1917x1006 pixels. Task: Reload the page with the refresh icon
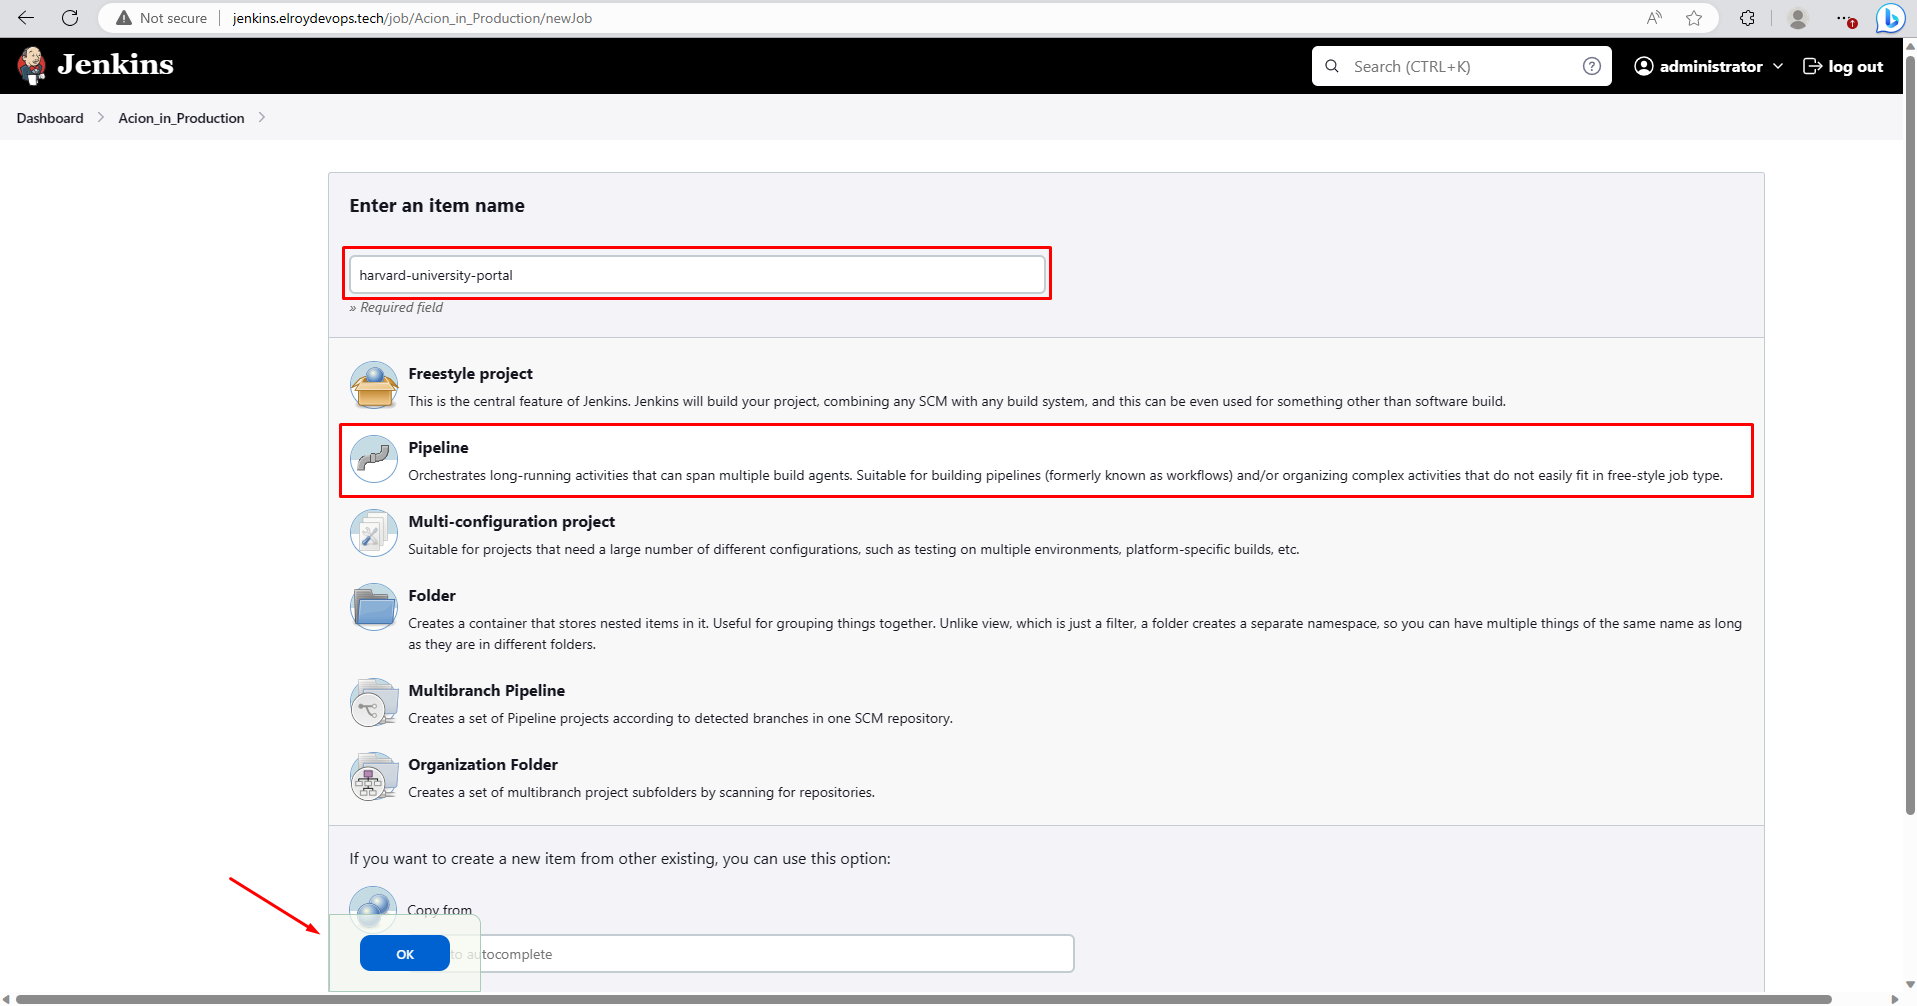point(70,18)
